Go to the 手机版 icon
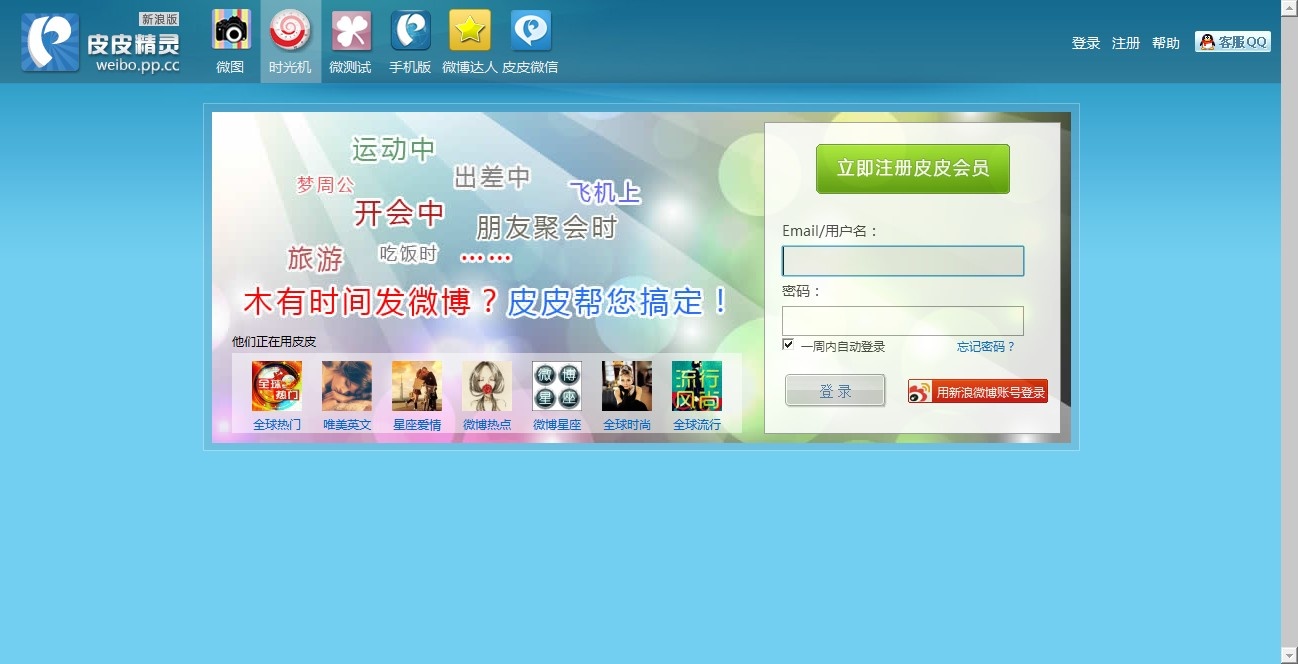Viewport: 1298px width, 664px height. click(x=410, y=30)
